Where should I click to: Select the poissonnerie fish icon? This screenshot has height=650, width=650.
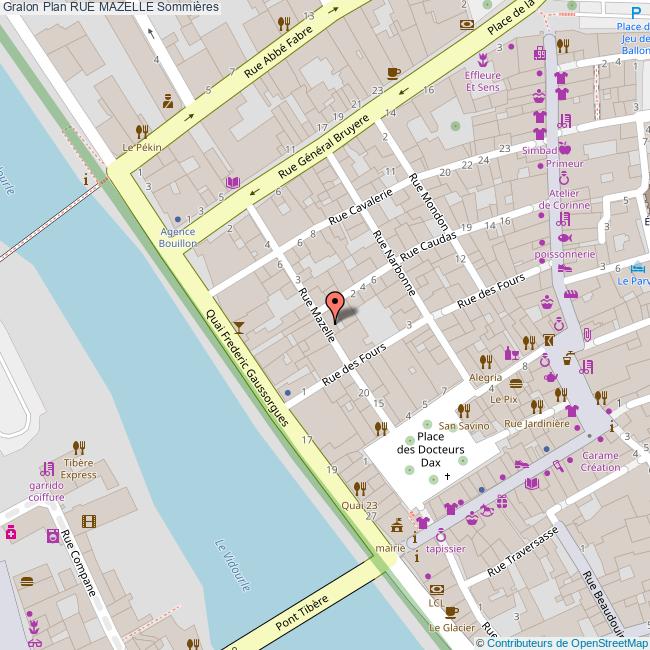563,239
